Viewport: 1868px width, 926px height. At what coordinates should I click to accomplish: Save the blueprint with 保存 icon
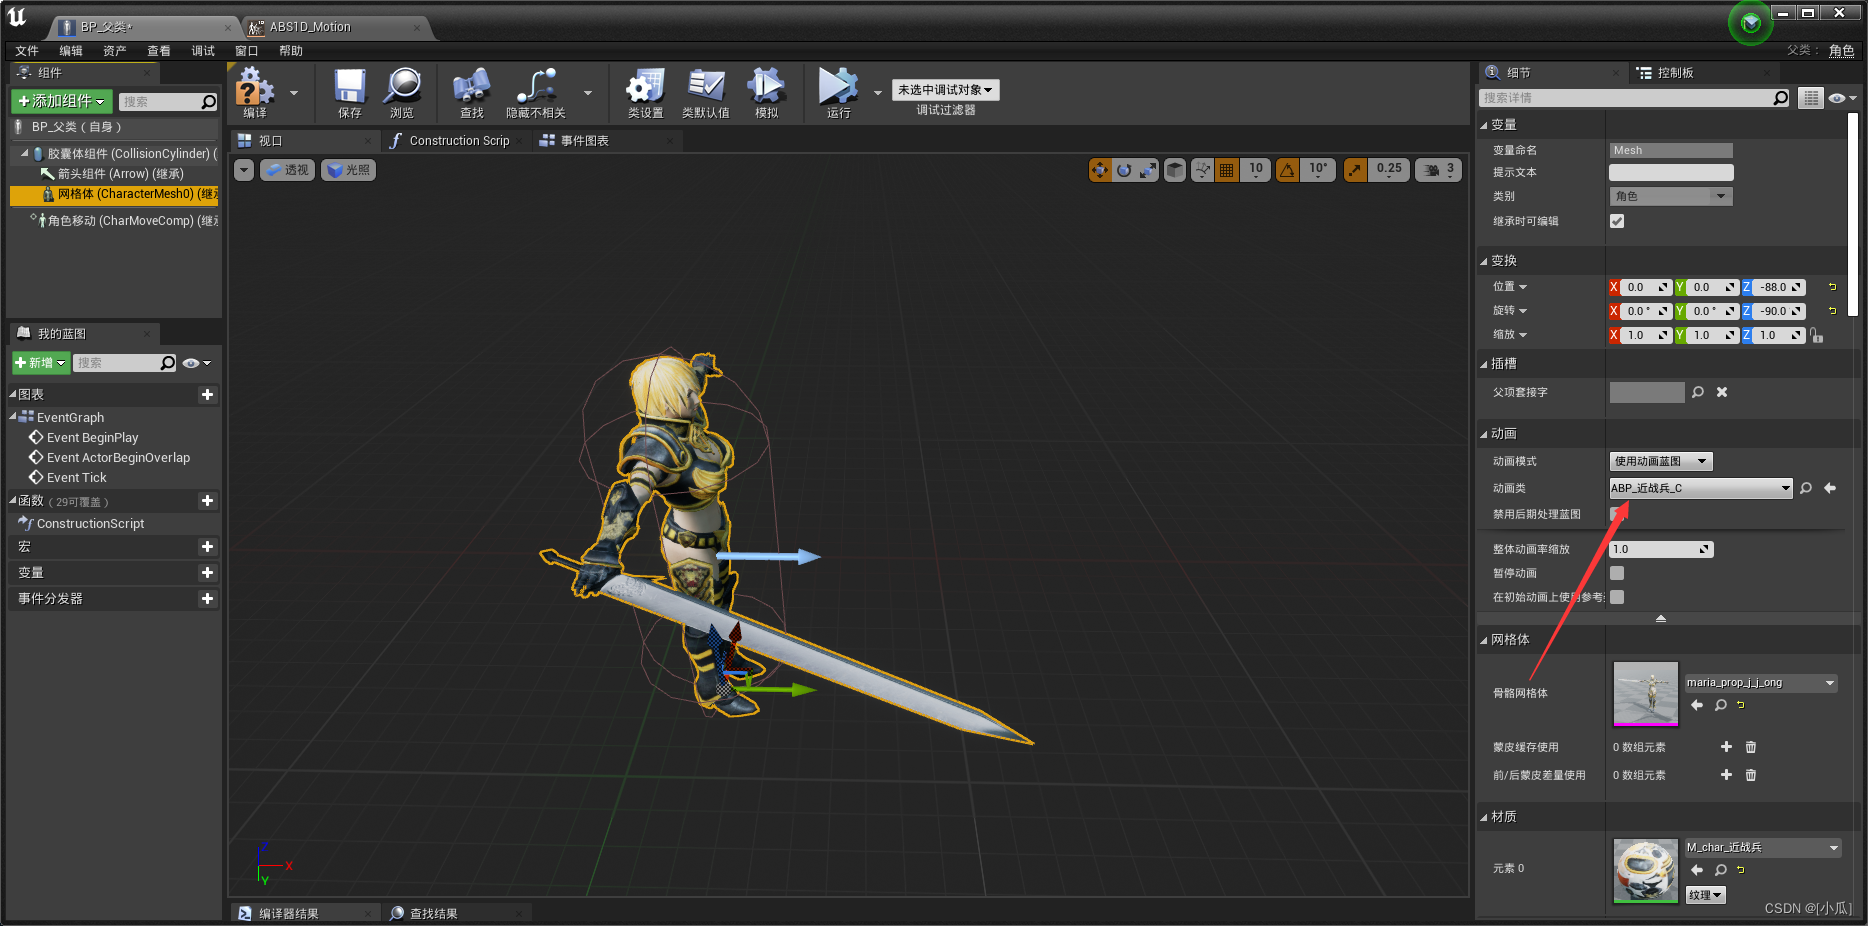coord(350,87)
